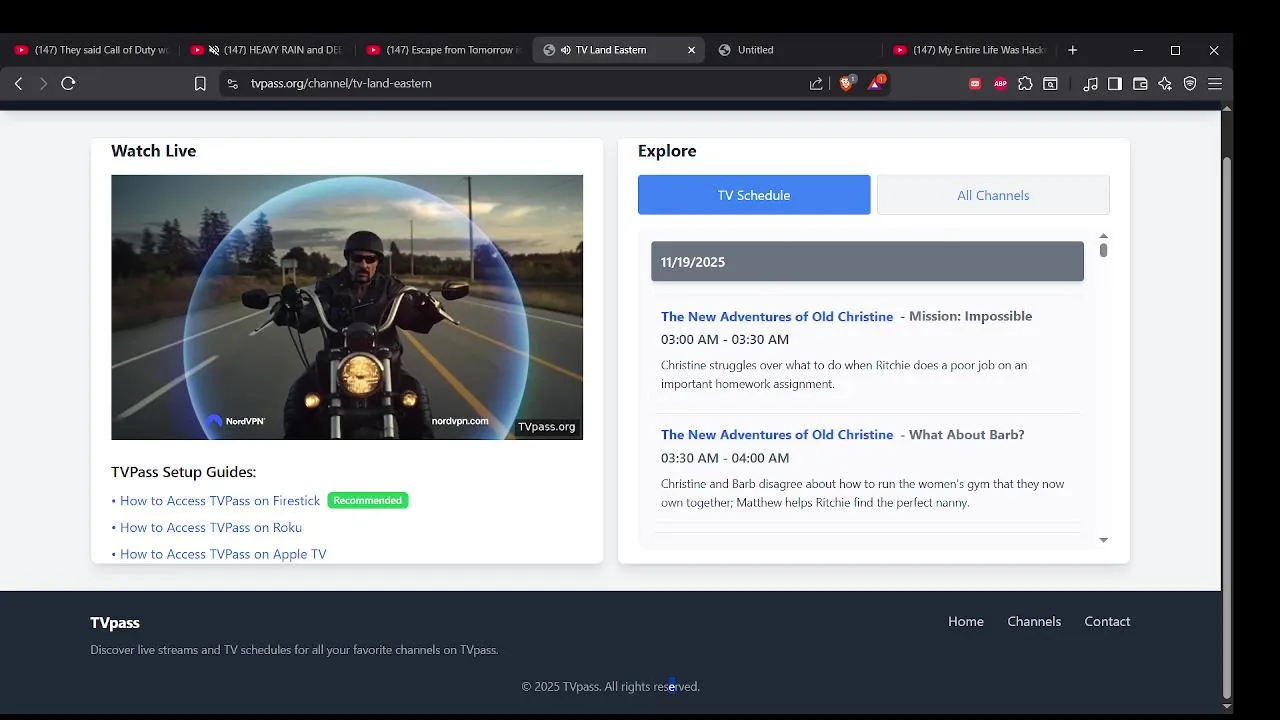This screenshot has width=1280, height=720.
Task: Click the TV Land Eastern tab globe favicon
Action: (x=549, y=50)
